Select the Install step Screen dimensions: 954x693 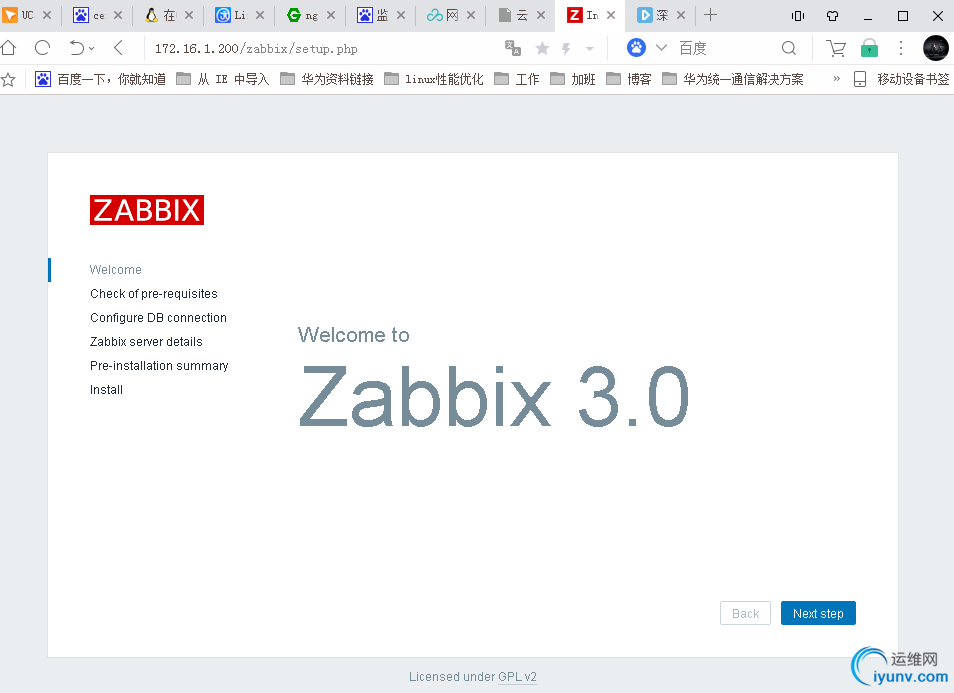tap(106, 390)
